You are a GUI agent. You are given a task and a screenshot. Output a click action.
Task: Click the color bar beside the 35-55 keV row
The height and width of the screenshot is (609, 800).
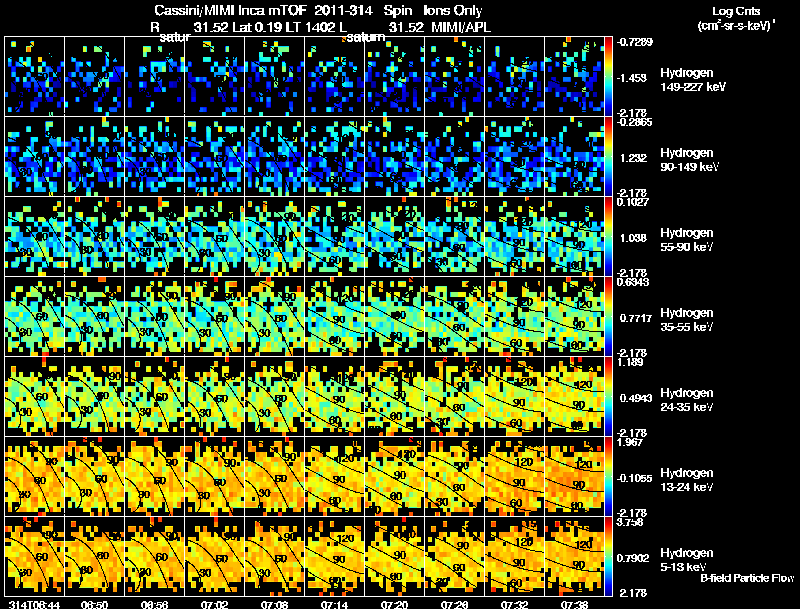[608, 316]
